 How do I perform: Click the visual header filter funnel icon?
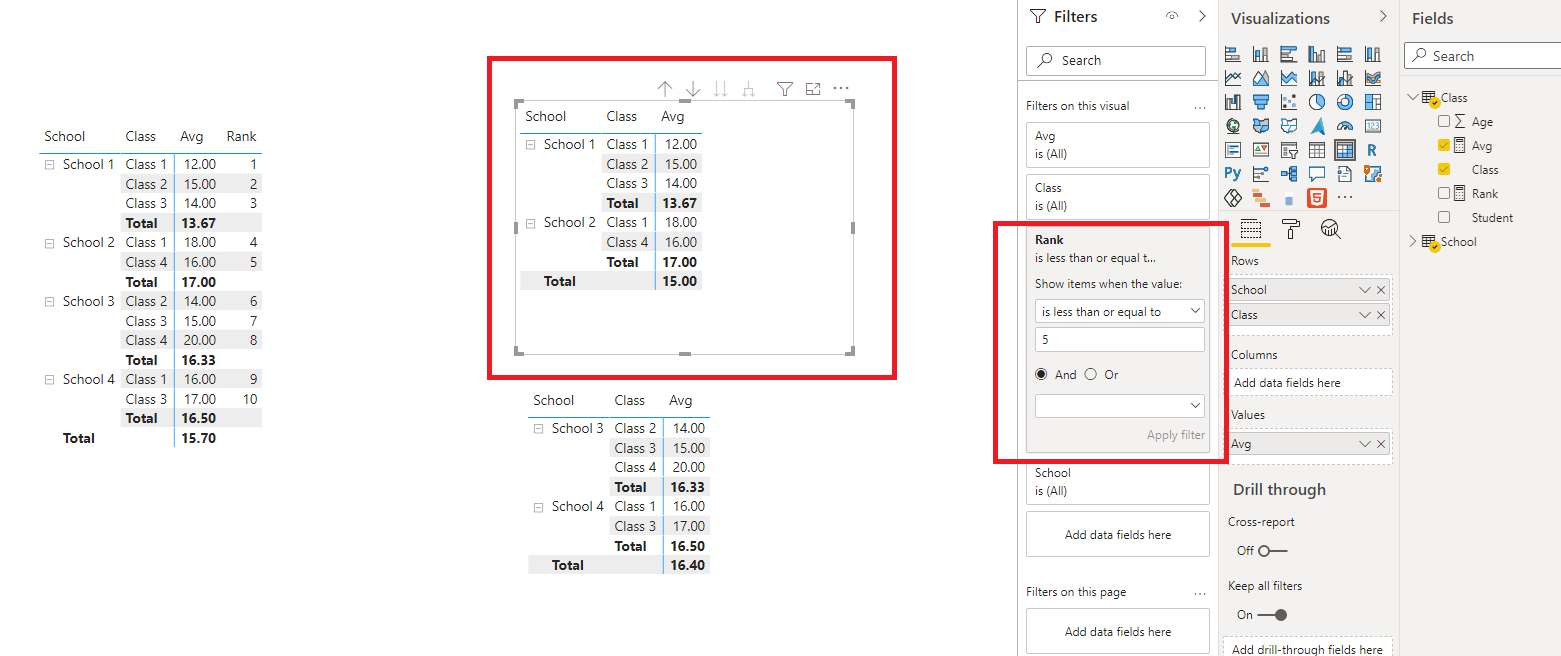pos(785,89)
